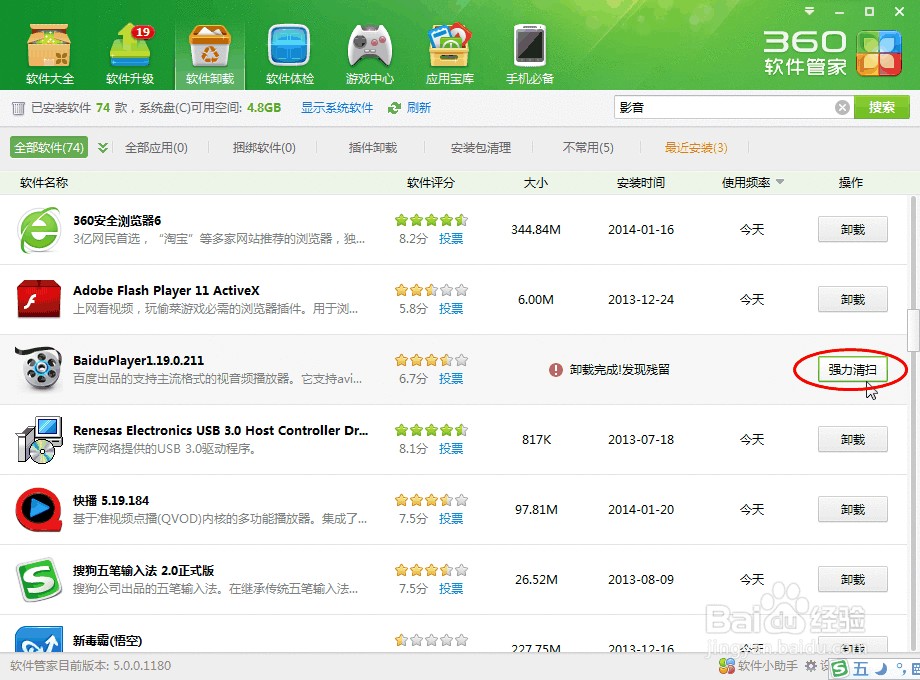Switch to the 最近安装(3) tab
This screenshot has height=680, width=920.
pyautogui.click(x=696, y=147)
